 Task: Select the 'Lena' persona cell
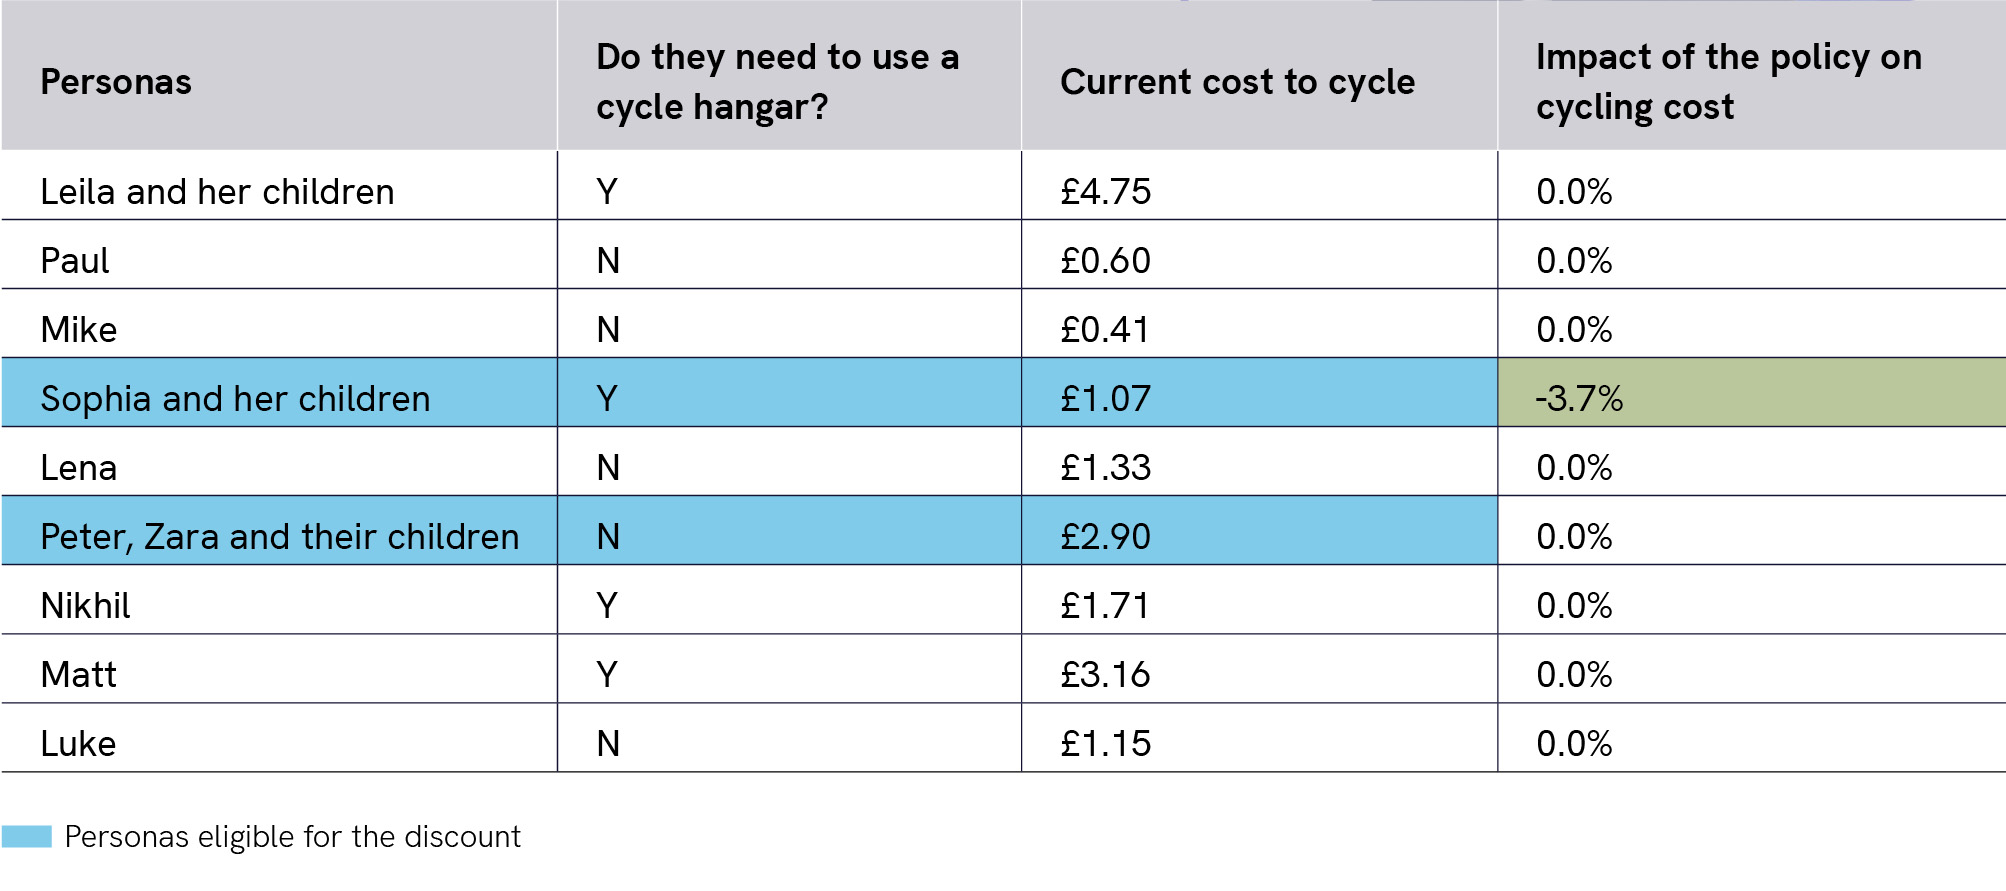coord(79,467)
